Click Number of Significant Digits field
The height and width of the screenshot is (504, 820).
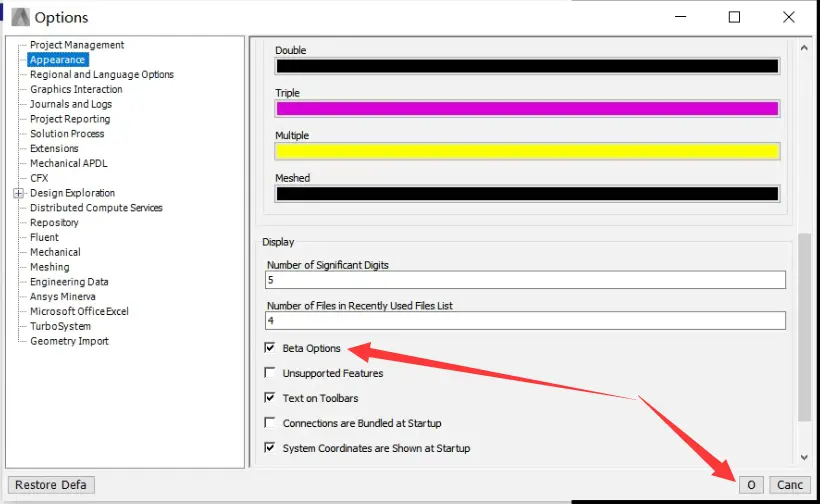tap(525, 280)
